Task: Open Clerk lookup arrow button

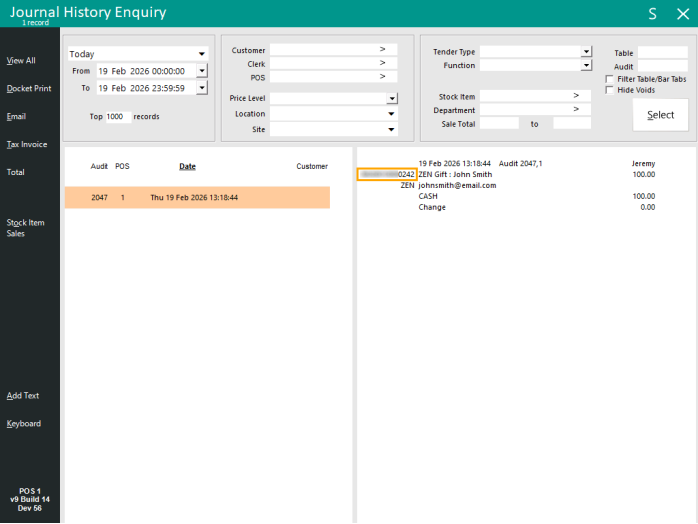Action: [x=382, y=63]
